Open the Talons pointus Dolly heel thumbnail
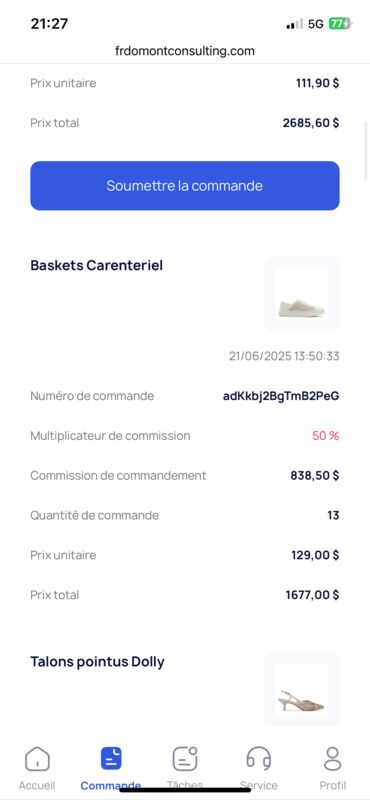 [x=302, y=689]
